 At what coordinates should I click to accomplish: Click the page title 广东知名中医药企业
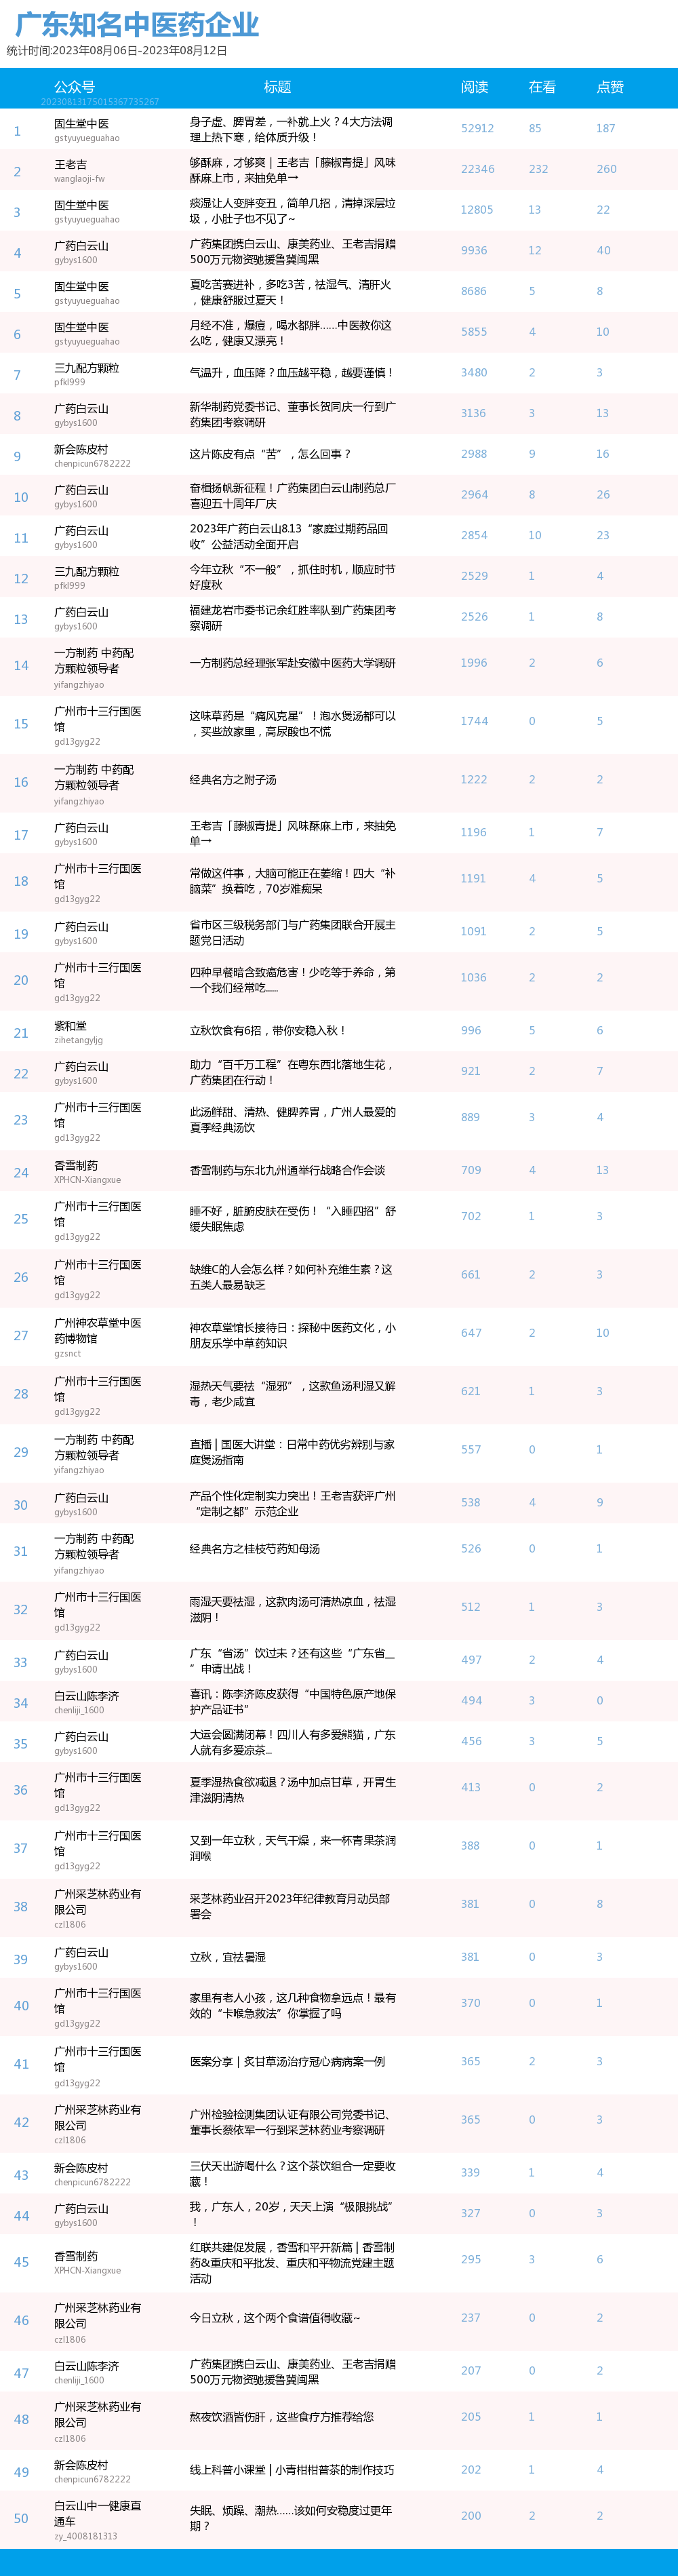tap(137, 24)
